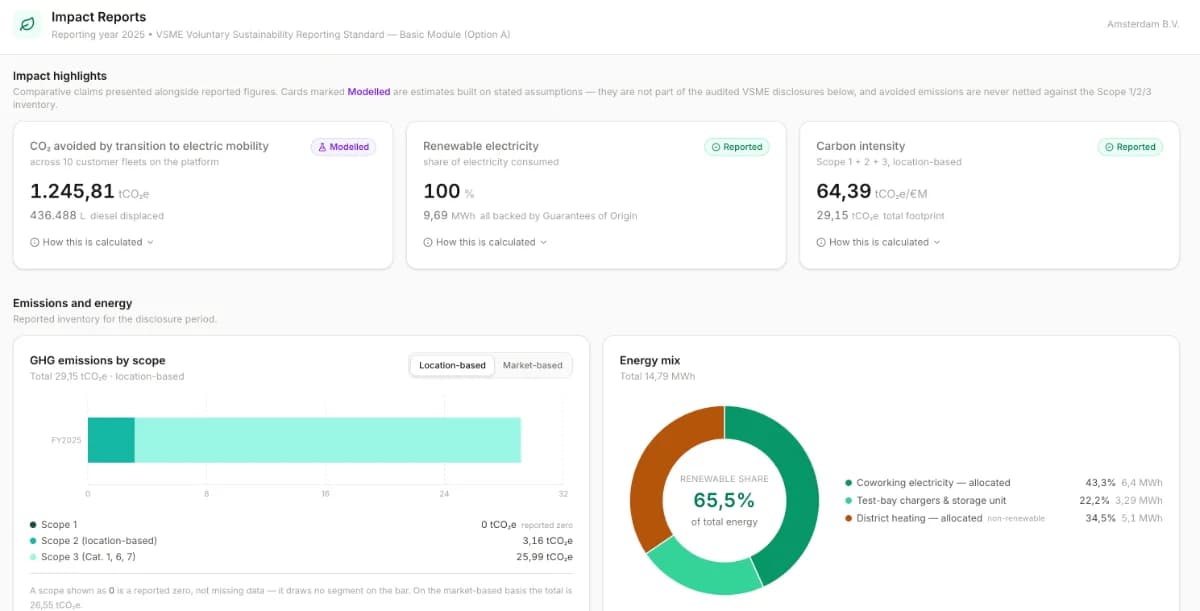Viewport: 1200px width, 611px height.
Task: Click the 100 % renewable electricity value
Action: tap(448, 191)
